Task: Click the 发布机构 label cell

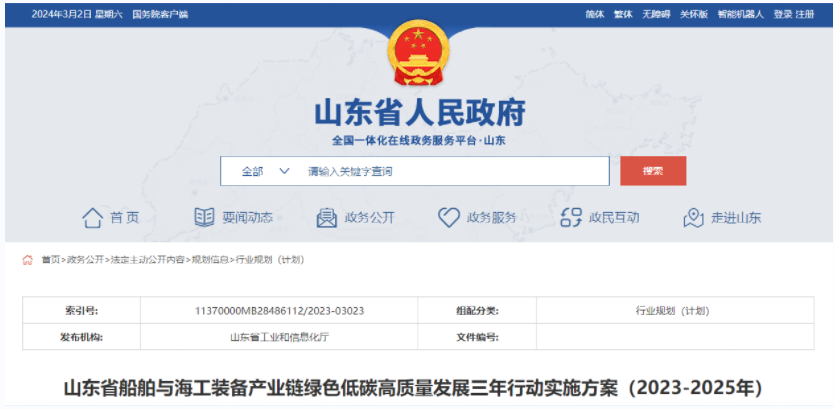Action: [x=81, y=337]
